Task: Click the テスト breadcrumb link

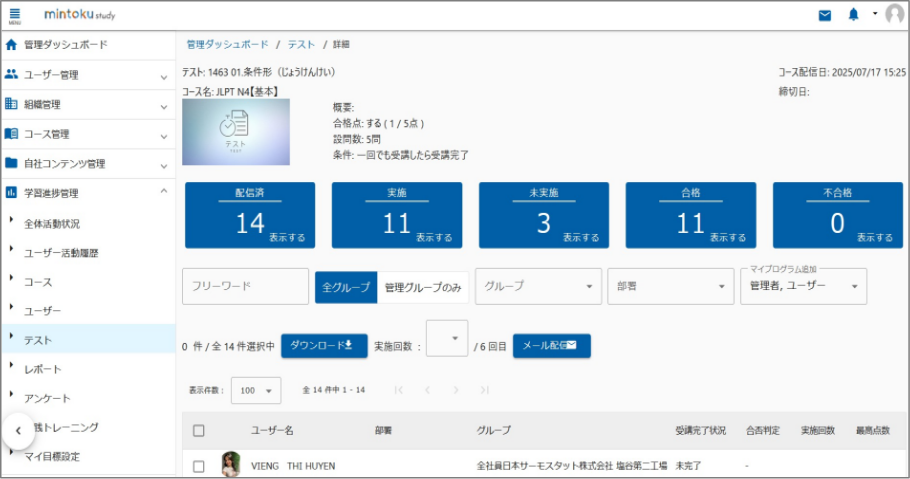Action: [x=301, y=44]
